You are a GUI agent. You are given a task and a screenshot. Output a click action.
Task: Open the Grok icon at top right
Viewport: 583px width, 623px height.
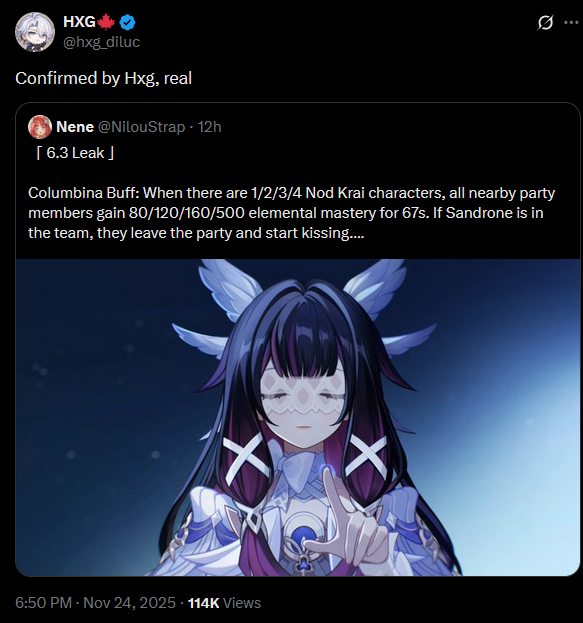click(545, 23)
